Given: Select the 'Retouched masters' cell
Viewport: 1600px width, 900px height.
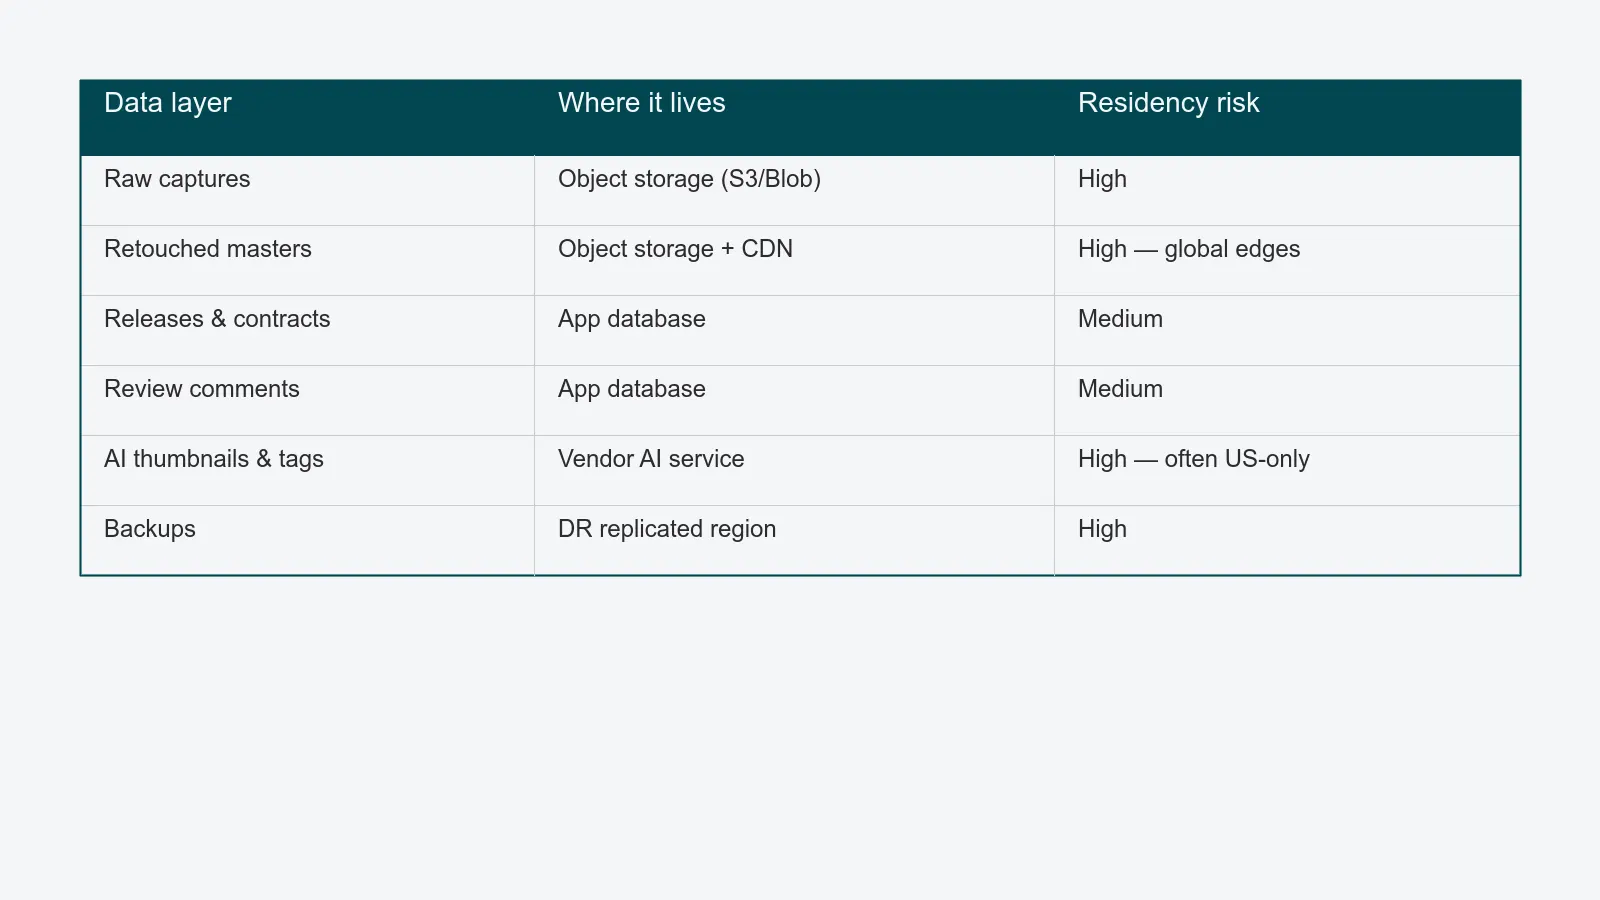Looking at the screenshot, I should coord(307,260).
